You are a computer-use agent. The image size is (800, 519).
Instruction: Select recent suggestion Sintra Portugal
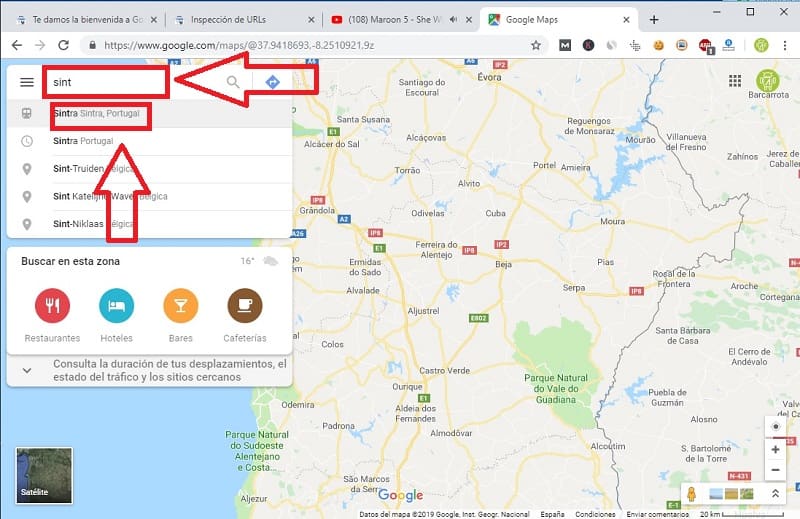(149, 141)
